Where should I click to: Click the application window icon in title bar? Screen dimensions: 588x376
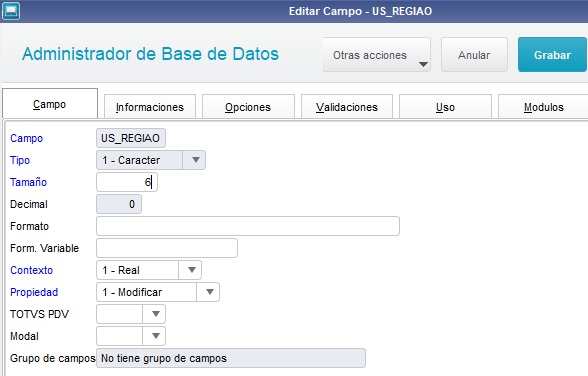click(11, 11)
